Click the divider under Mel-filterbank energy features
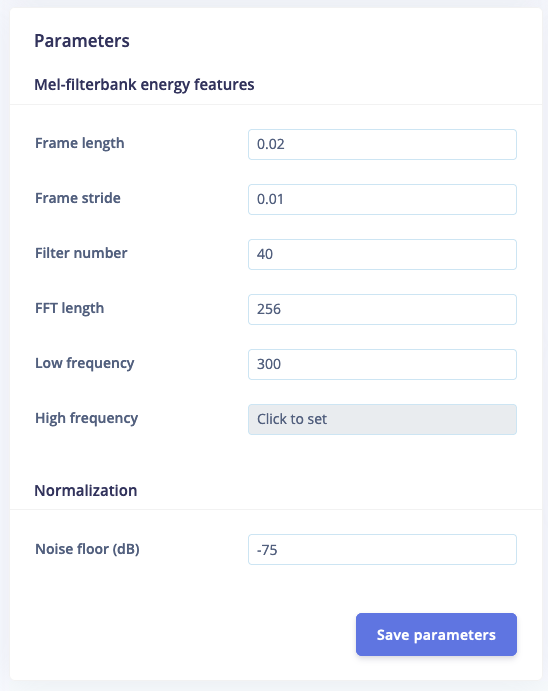The image size is (548, 691). (276, 105)
